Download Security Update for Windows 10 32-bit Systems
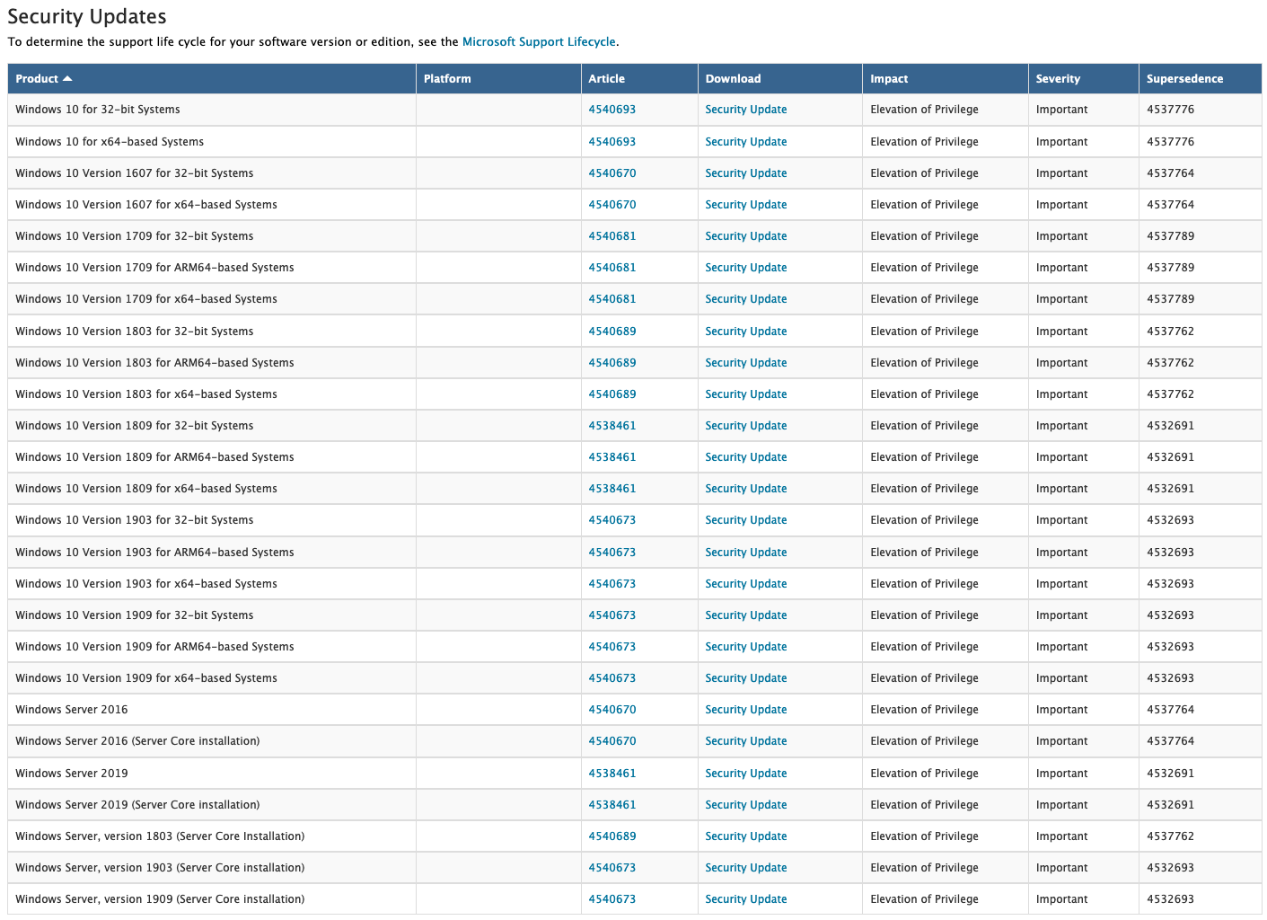The image size is (1267, 920). point(746,110)
